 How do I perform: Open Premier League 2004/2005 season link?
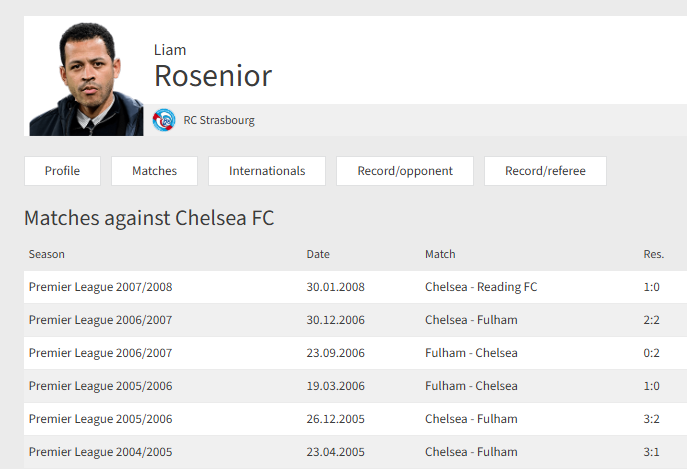coord(100,452)
